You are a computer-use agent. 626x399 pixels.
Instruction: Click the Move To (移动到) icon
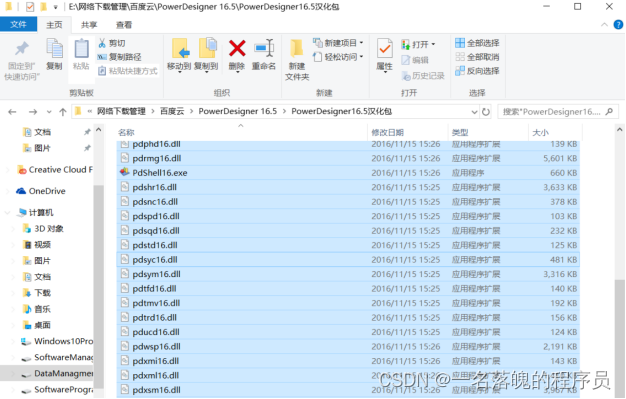pyautogui.click(x=180, y=49)
